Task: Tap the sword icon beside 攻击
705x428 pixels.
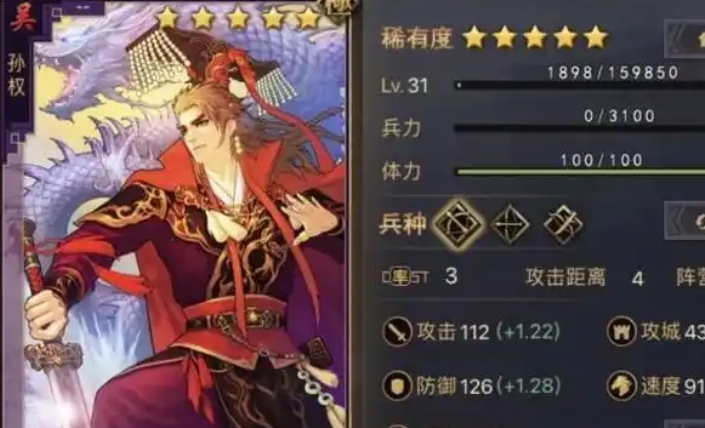Action: tap(397, 332)
